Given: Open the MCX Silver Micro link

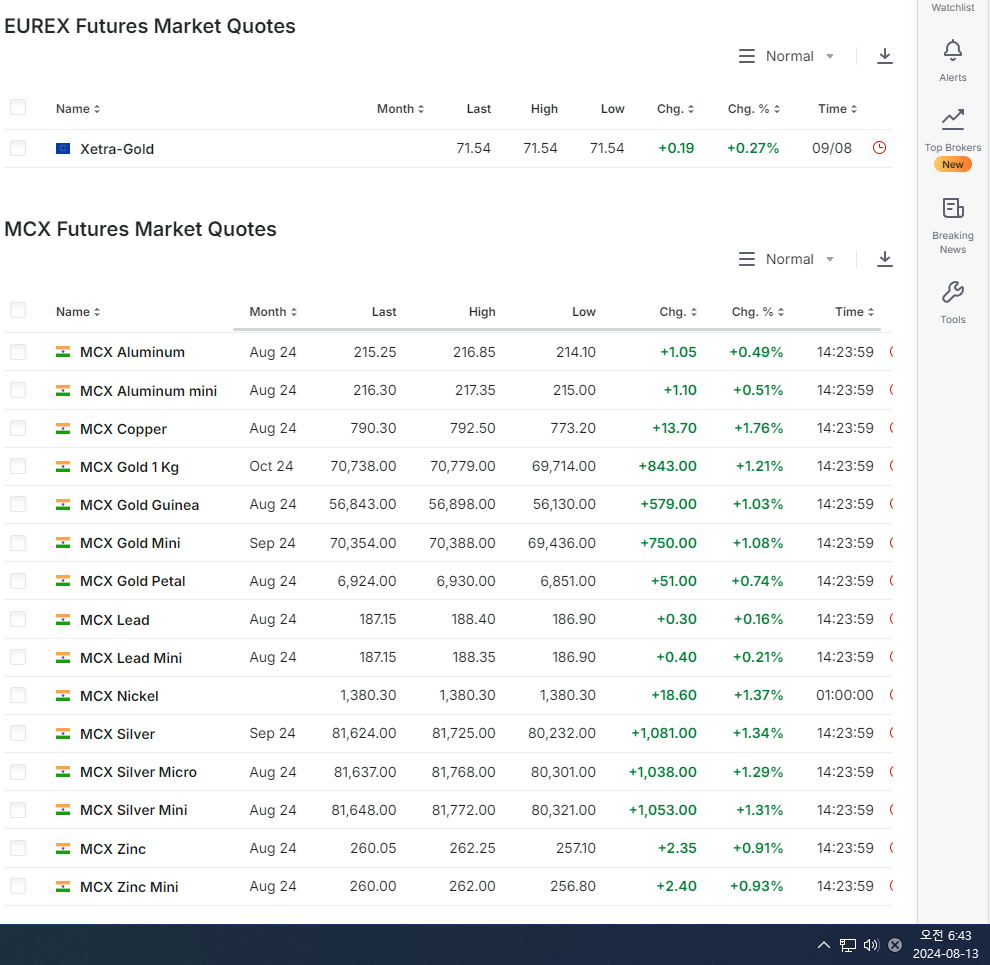Looking at the screenshot, I should click(x=138, y=772).
